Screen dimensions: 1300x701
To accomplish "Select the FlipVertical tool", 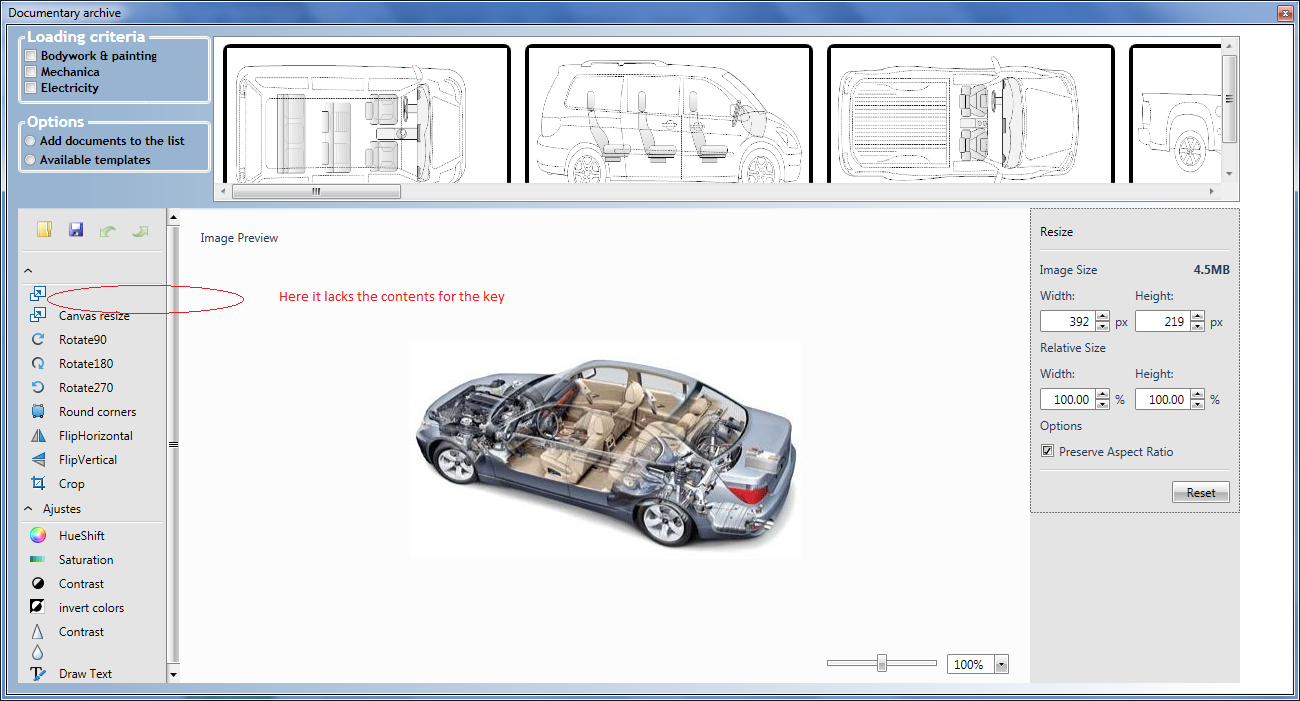I will tap(88, 460).
